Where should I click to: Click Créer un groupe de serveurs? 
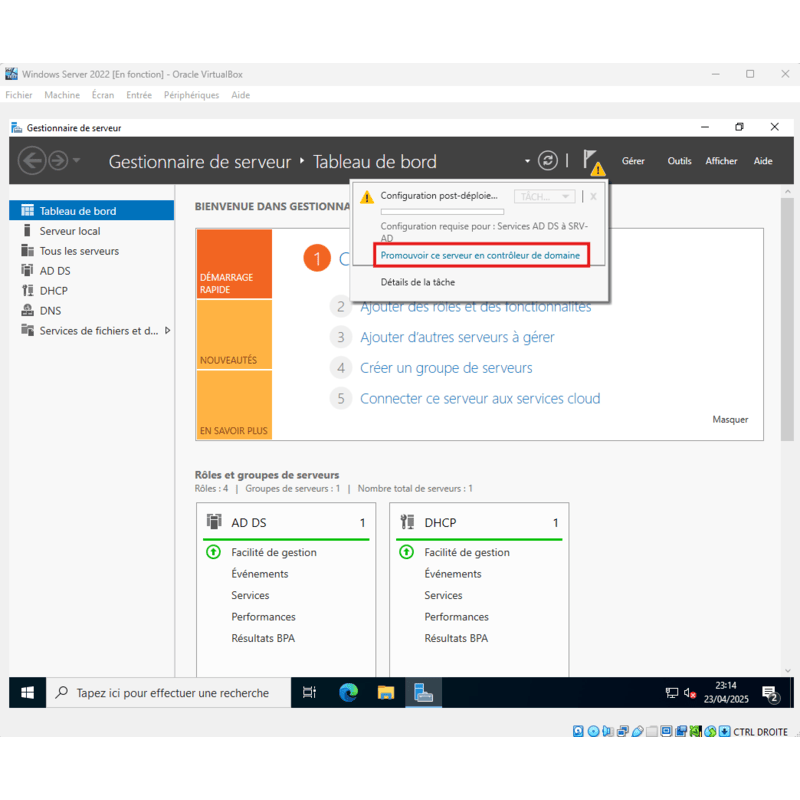(446, 368)
